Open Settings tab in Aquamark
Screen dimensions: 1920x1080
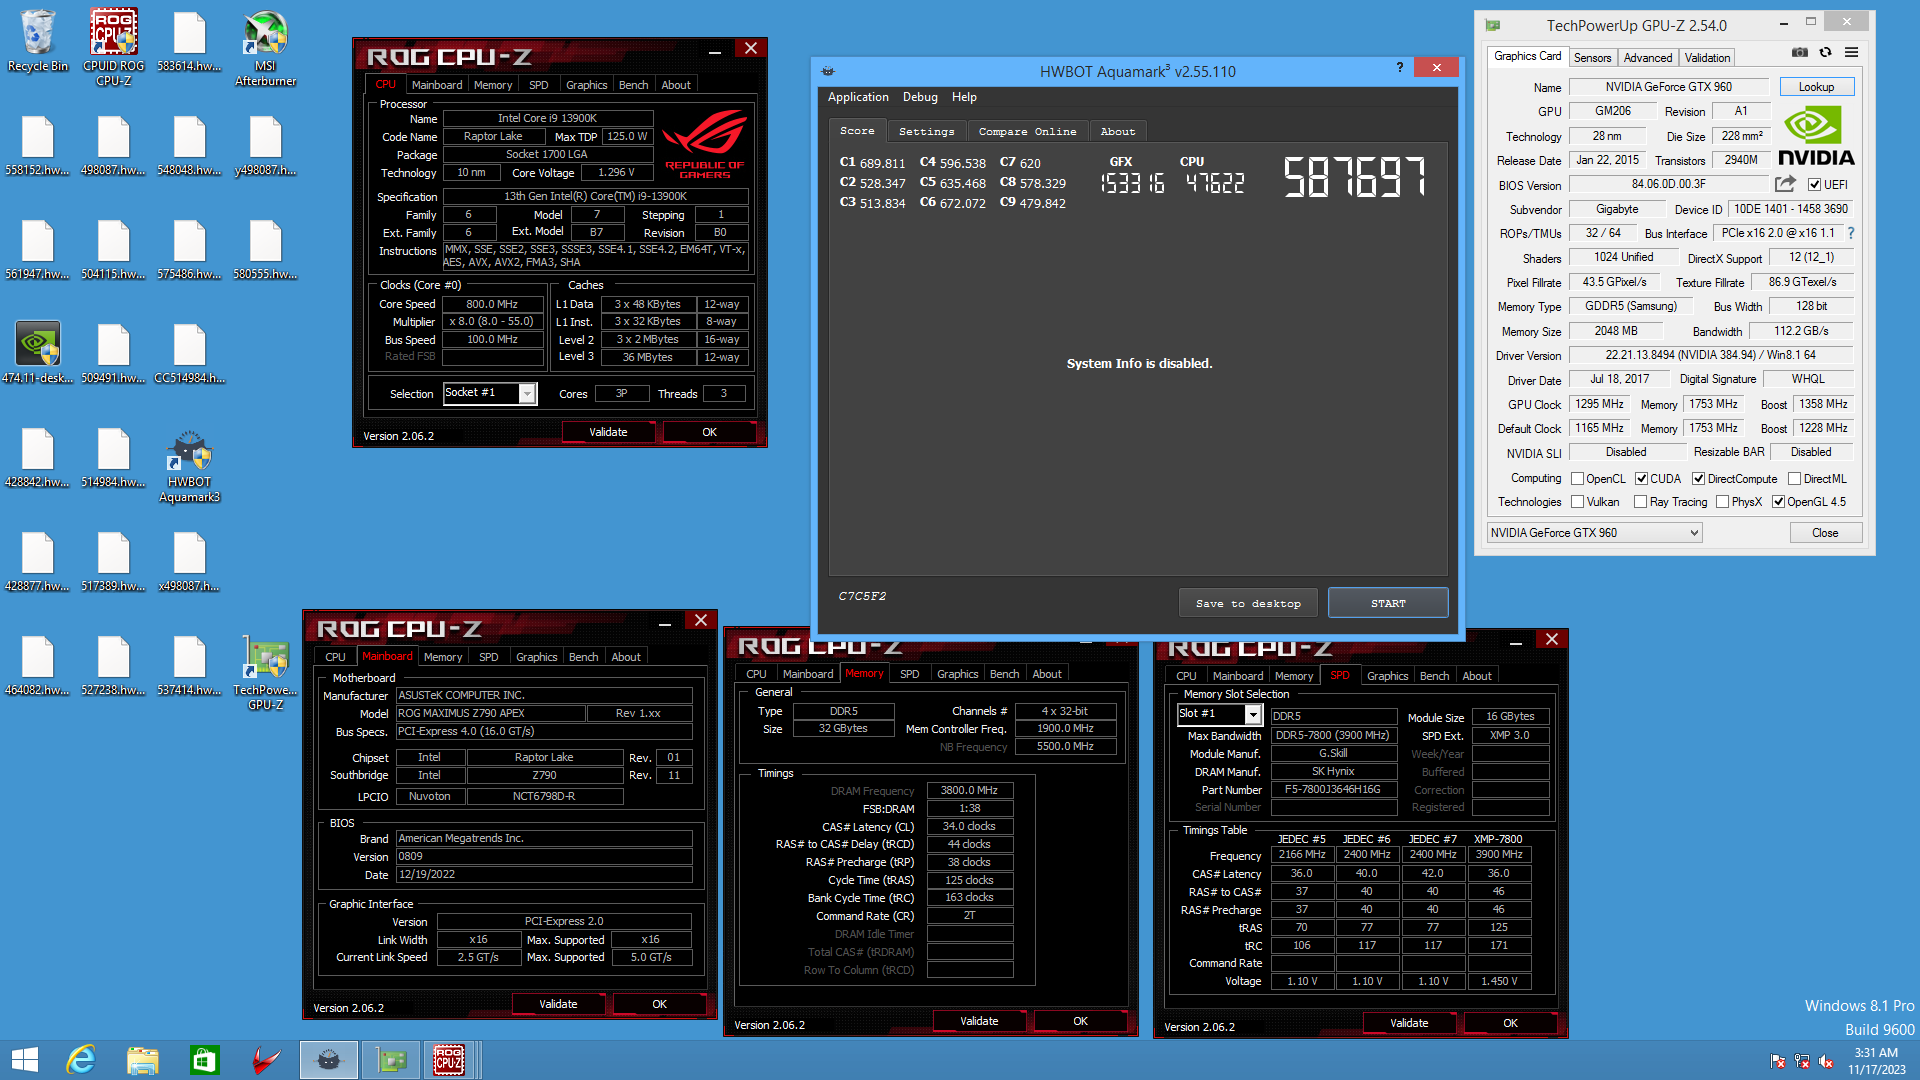[926, 132]
